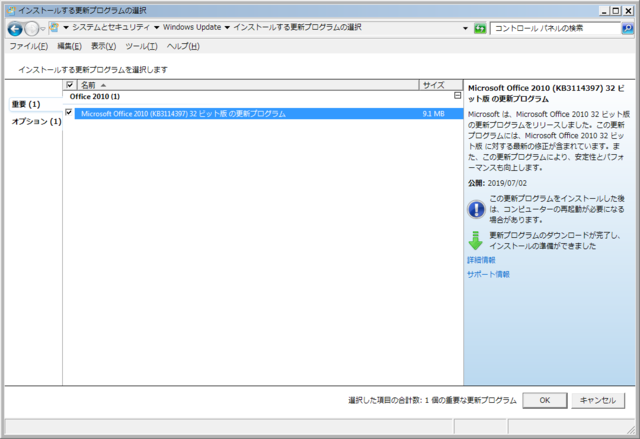Sort by the 名前 column header

point(248,85)
